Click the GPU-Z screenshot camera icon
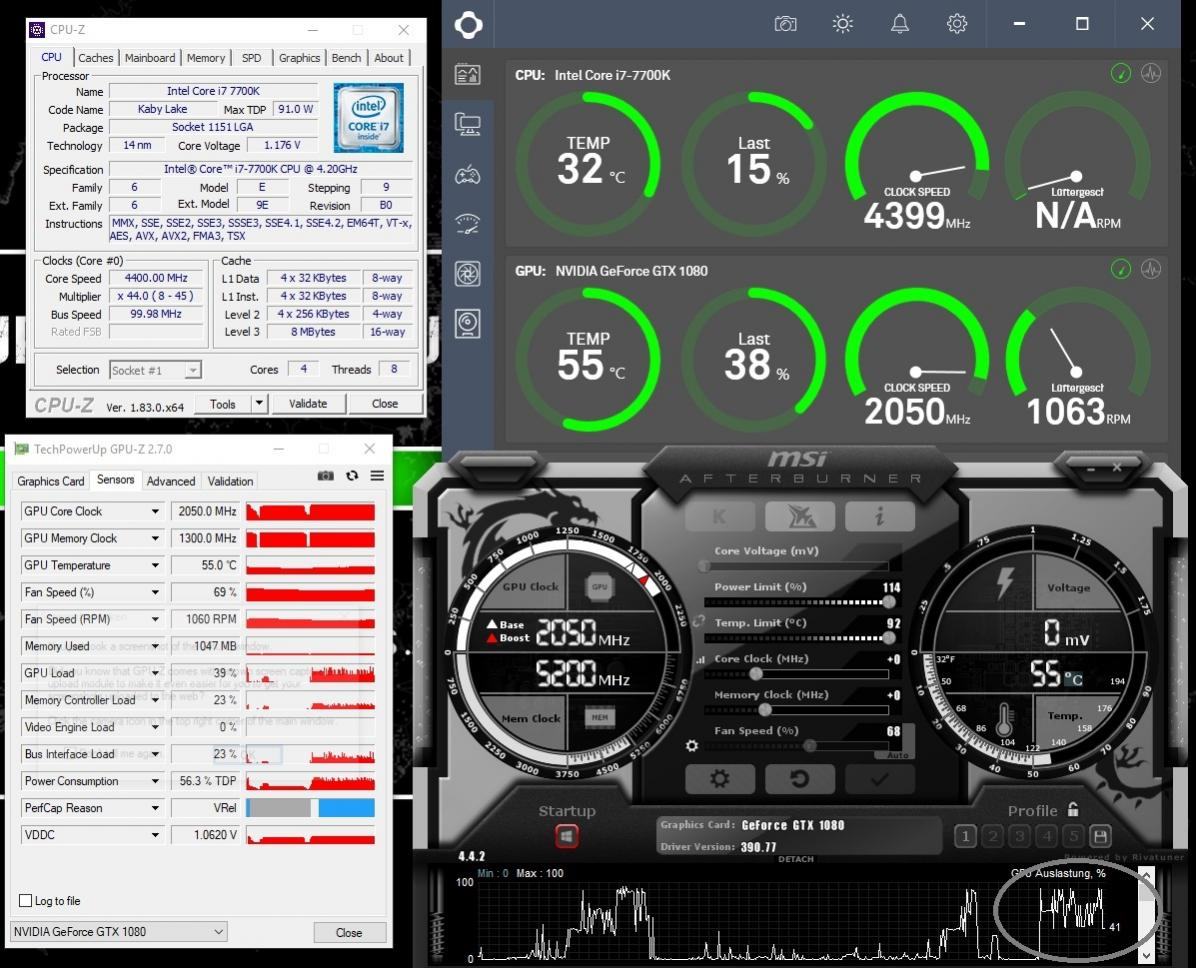1196x968 pixels. pyautogui.click(x=326, y=476)
